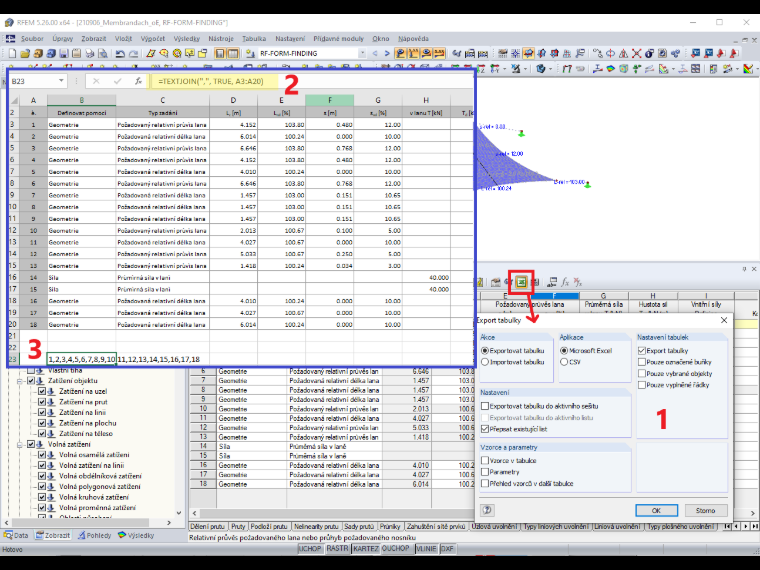Enable Pouze označené buňky checkbox

tap(642, 362)
